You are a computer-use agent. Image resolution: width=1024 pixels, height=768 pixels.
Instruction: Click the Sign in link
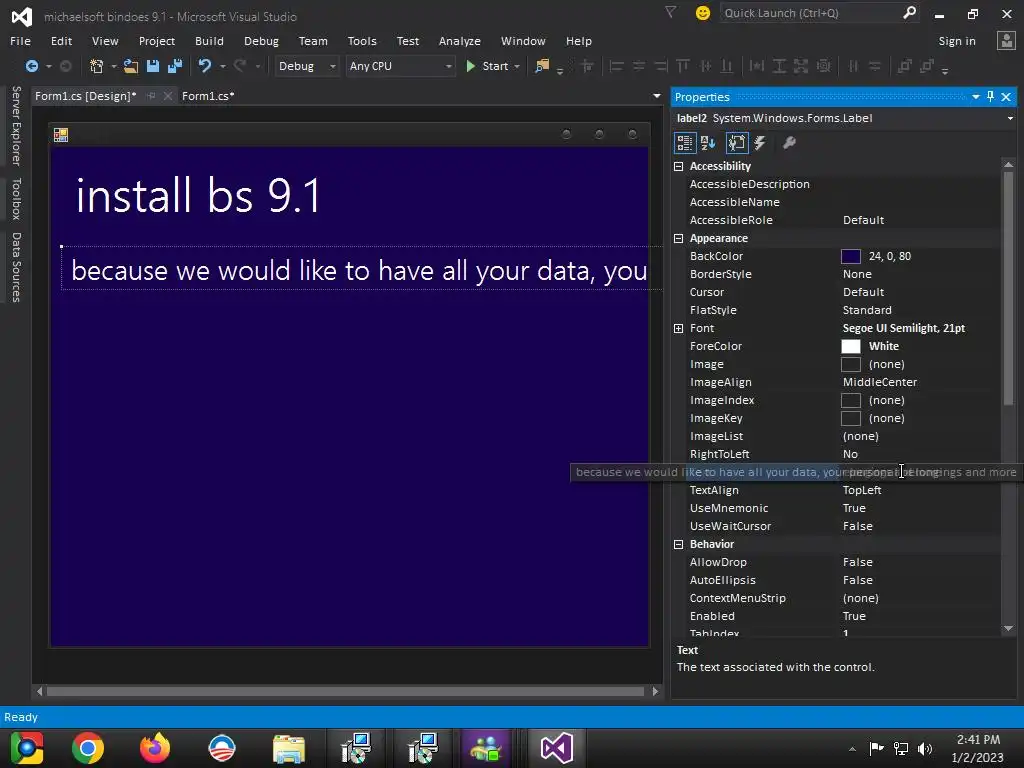click(x=957, y=41)
